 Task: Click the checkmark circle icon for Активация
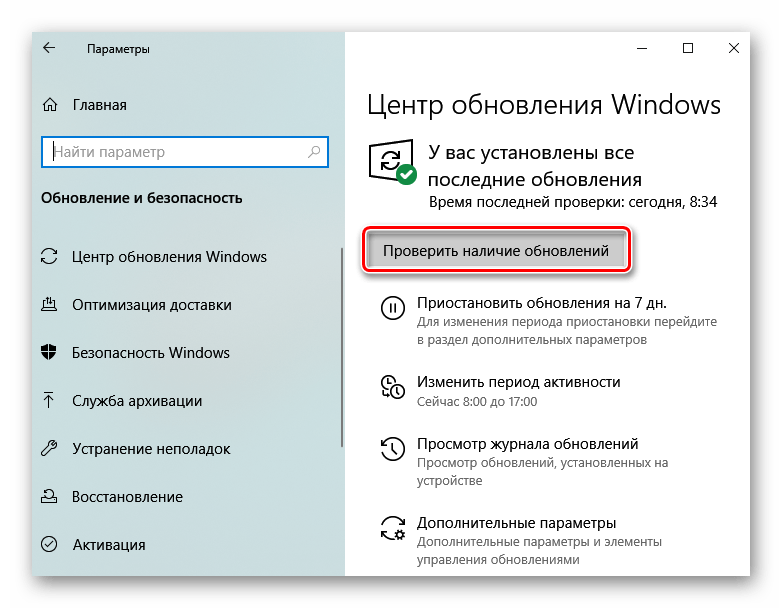click(49, 544)
